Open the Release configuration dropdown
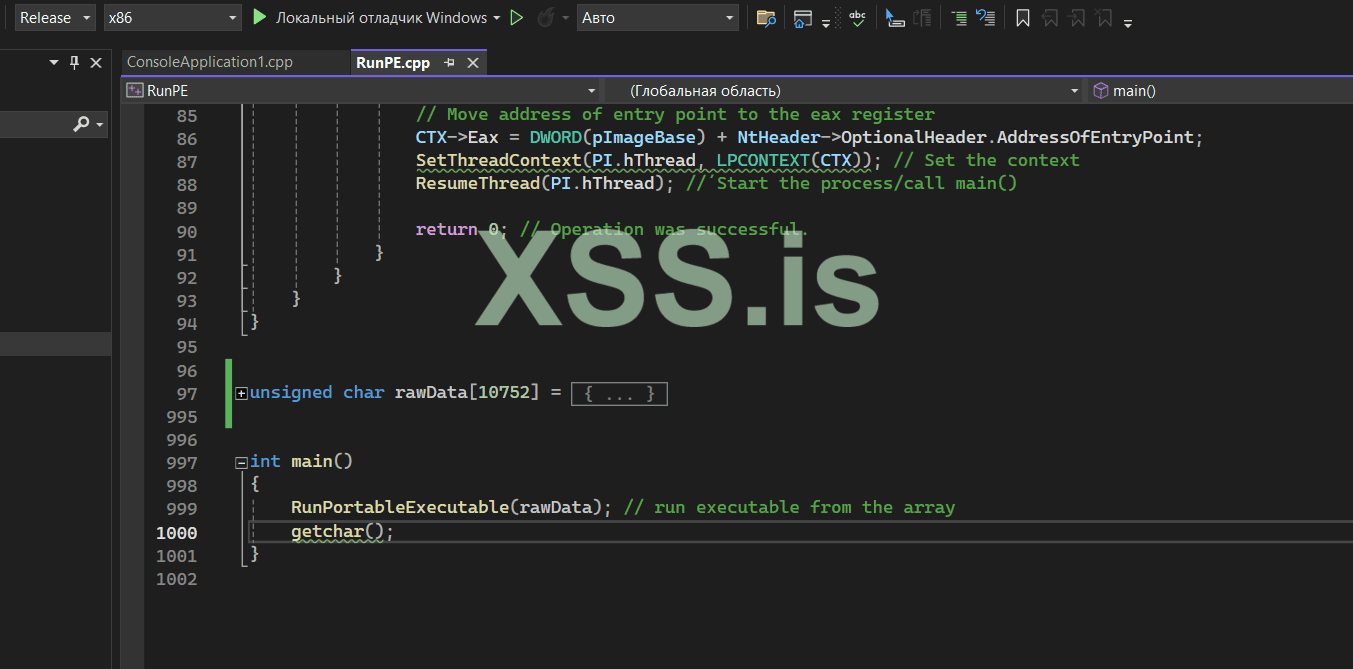 [x=56, y=17]
